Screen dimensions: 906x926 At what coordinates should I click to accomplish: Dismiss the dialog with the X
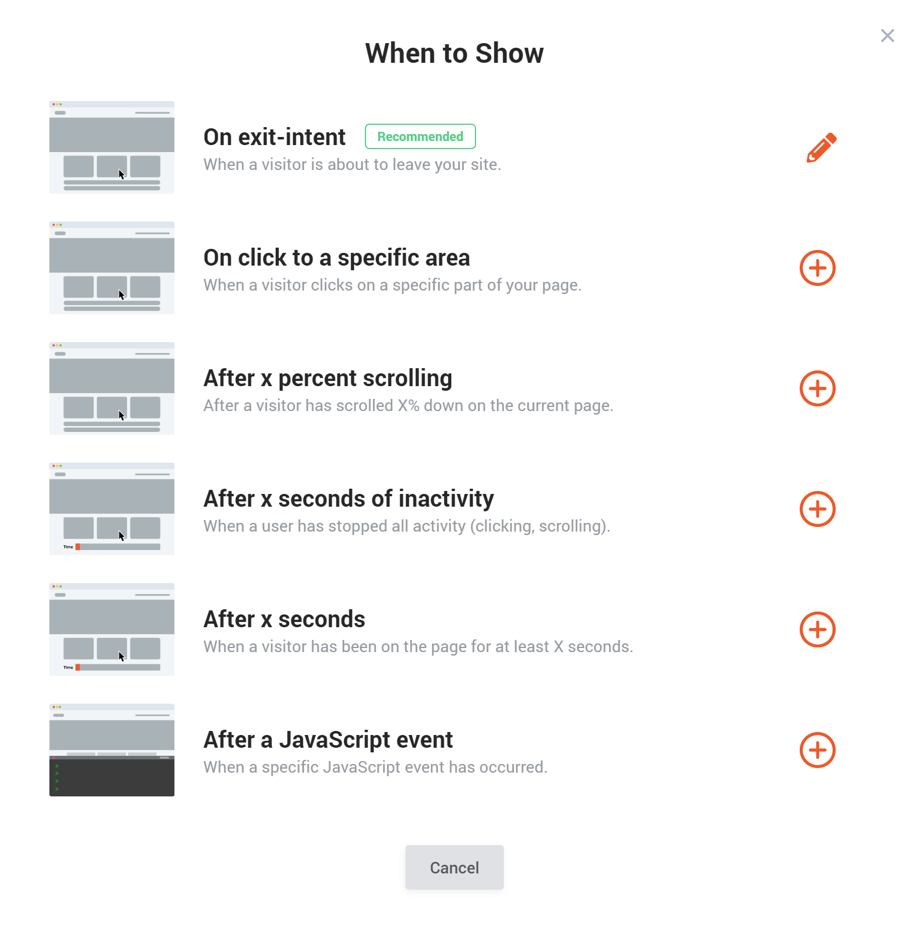887,35
